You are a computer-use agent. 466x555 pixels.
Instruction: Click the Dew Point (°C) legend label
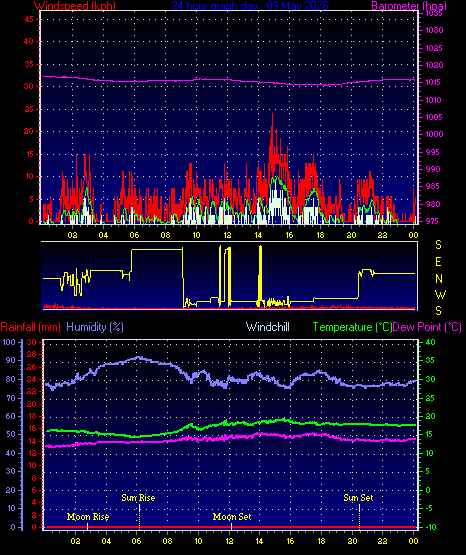click(427, 327)
